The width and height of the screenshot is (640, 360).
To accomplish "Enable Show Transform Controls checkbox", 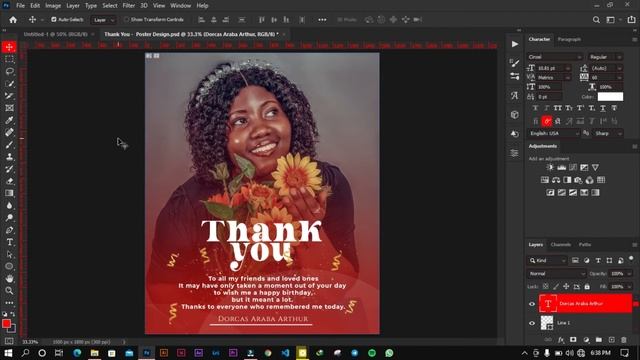I will coord(126,20).
